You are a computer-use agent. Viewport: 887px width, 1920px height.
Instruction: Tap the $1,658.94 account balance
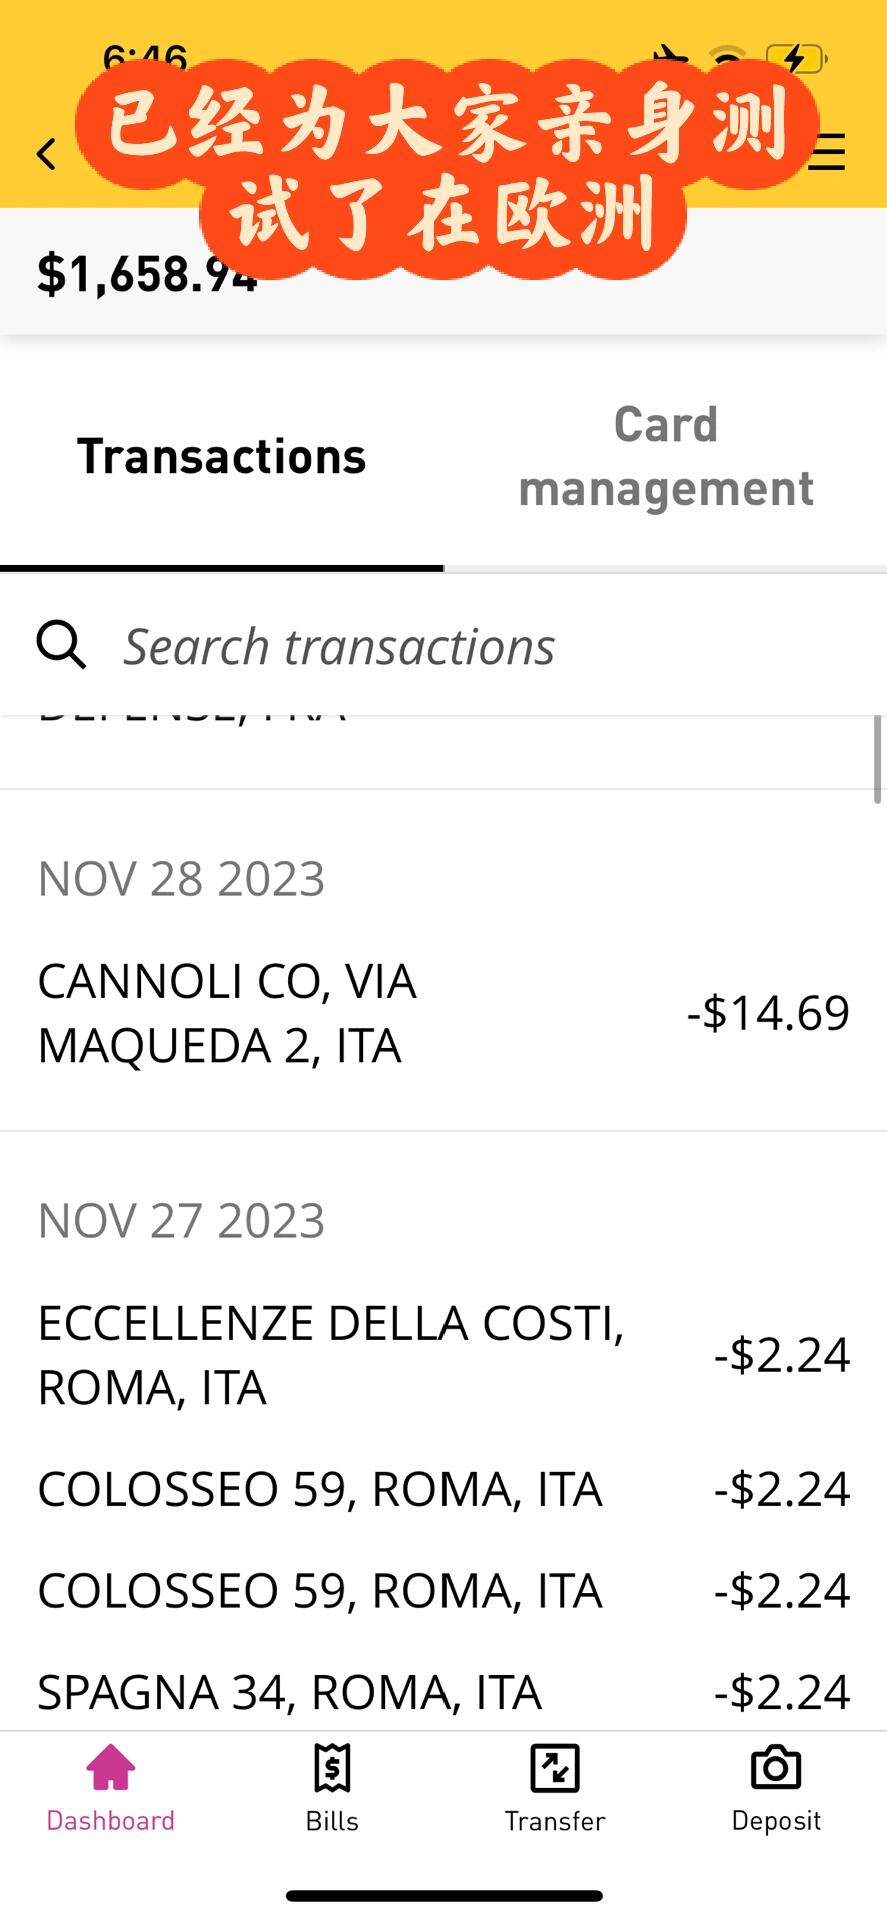(148, 274)
